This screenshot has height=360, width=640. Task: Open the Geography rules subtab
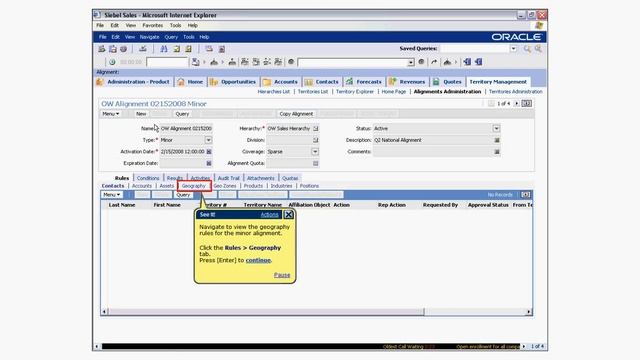(x=194, y=186)
